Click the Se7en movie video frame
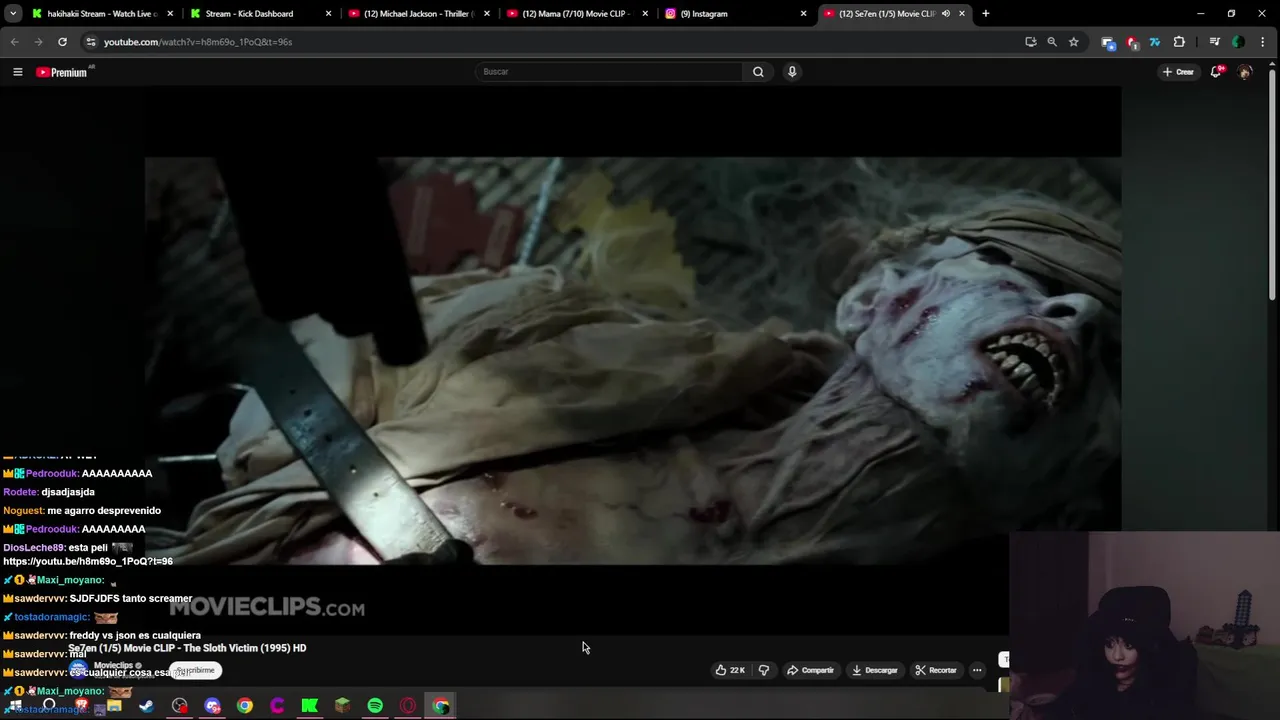 click(x=633, y=360)
